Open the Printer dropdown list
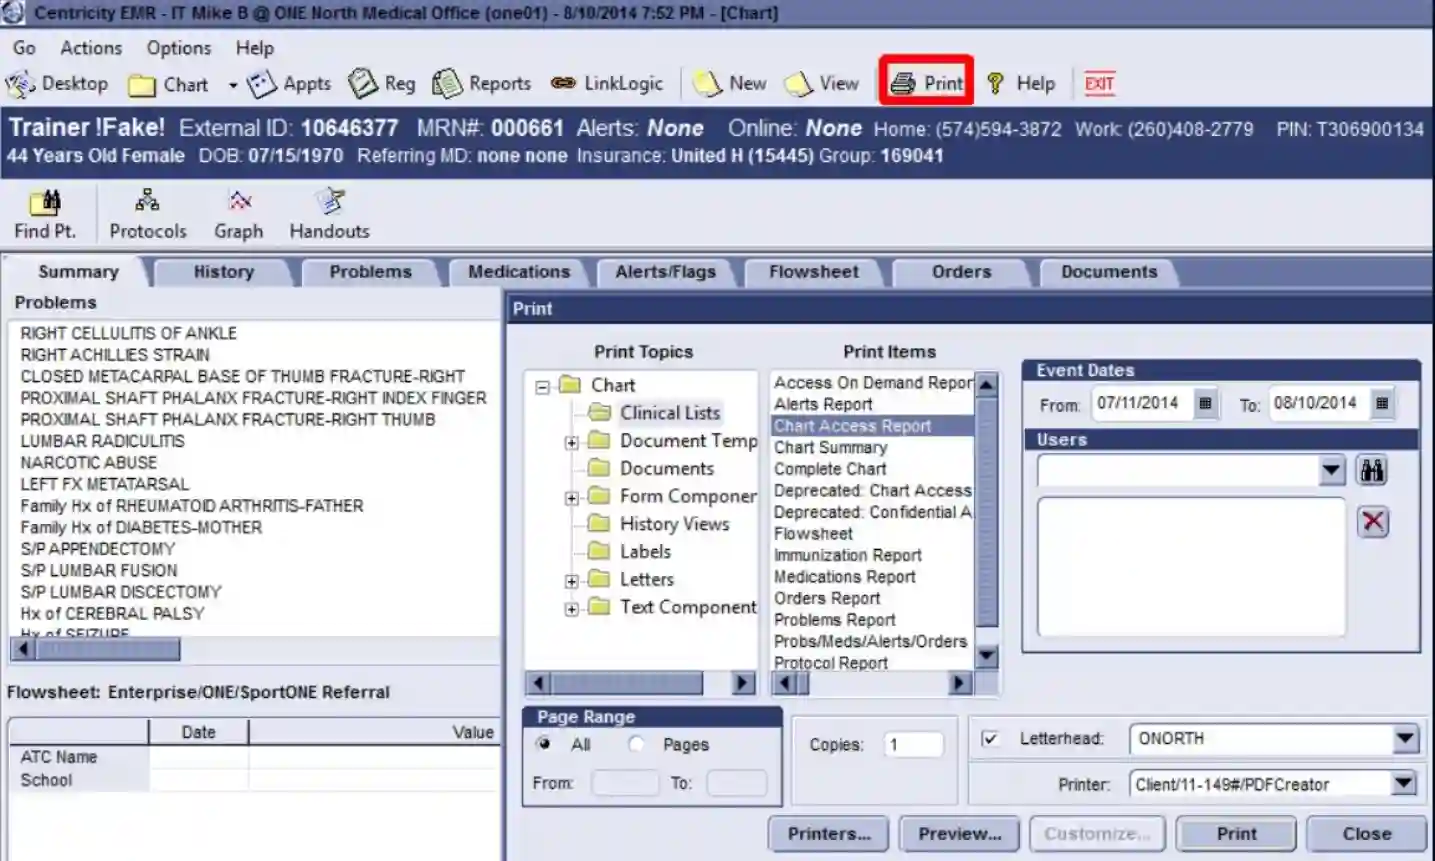The image size is (1435, 861). point(1404,784)
